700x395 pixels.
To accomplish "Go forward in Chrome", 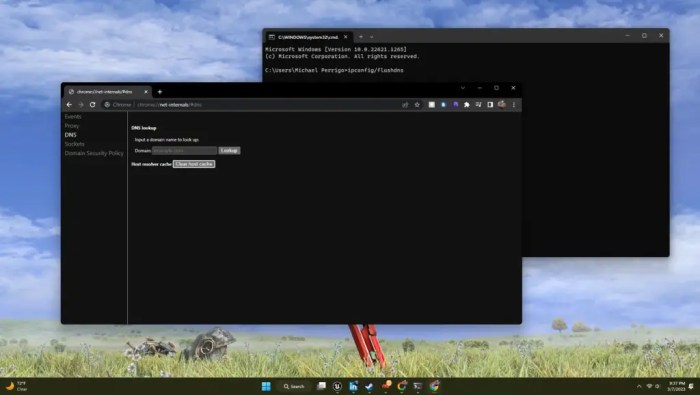I will click(81, 104).
